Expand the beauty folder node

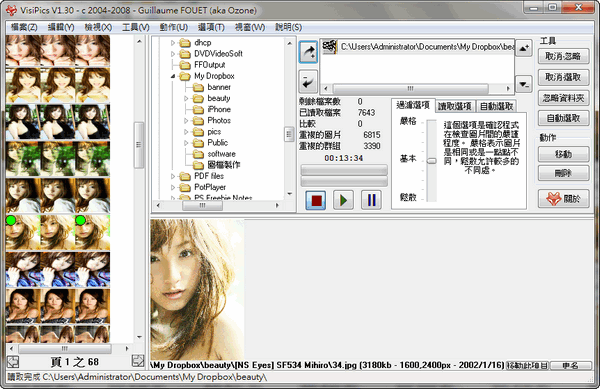[x=186, y=99]
